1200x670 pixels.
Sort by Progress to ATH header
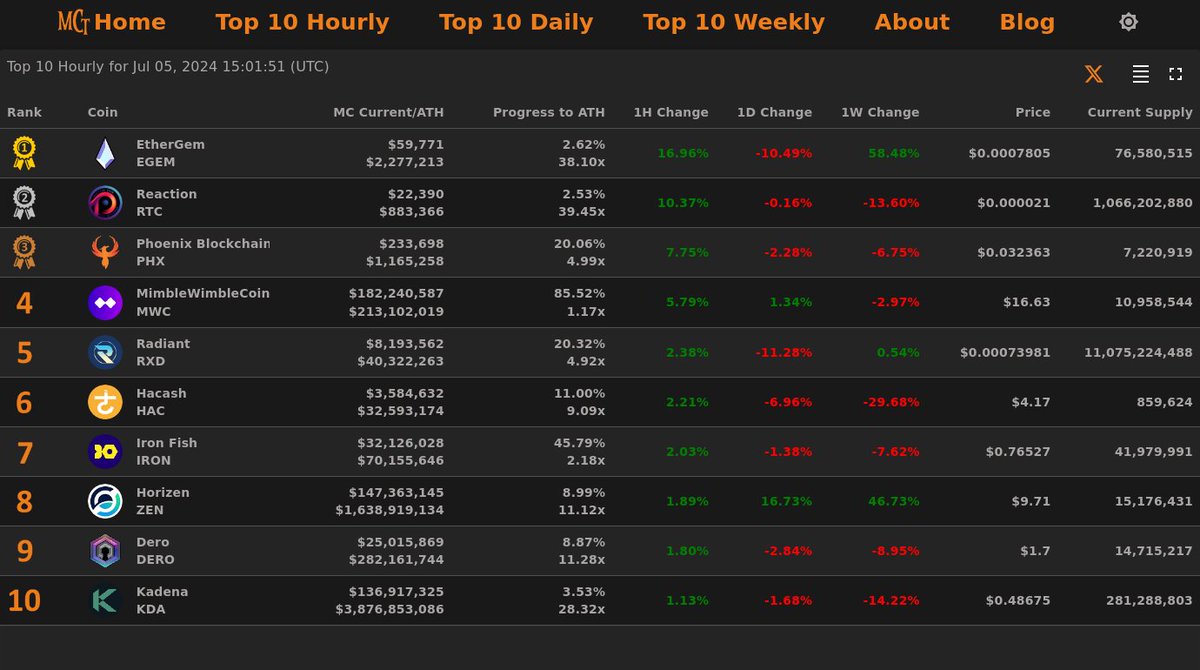tap(549, 112)
